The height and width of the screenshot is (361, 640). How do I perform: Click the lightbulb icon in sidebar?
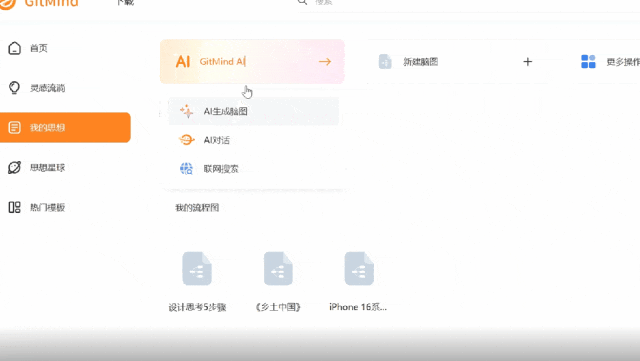[14, 88]
